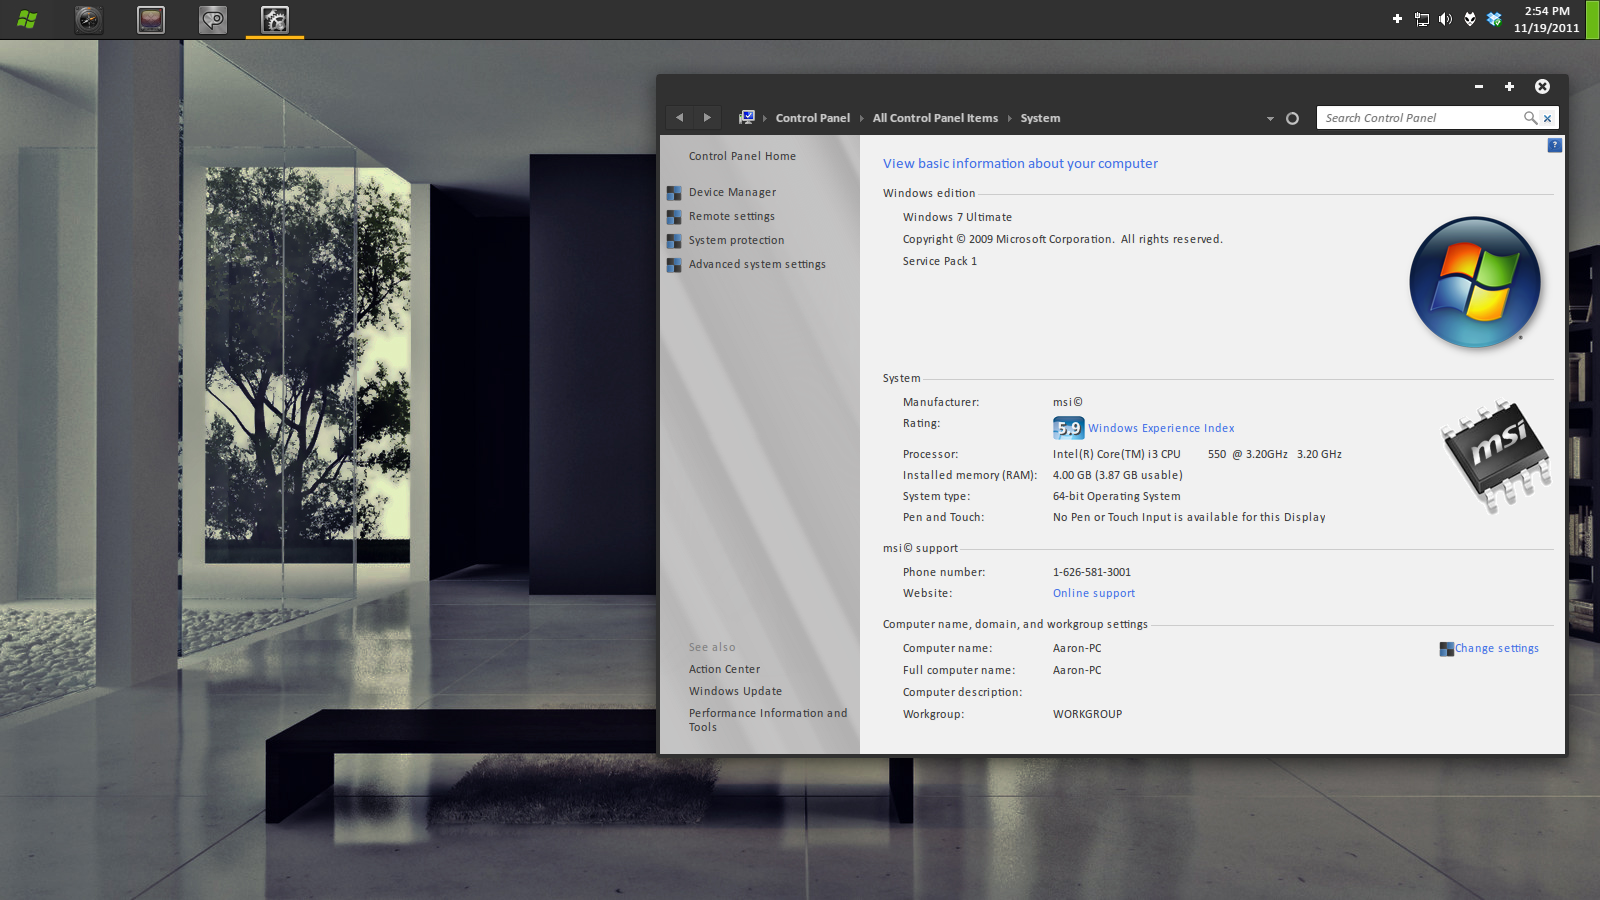
Task: Open Windows Experience Index
Action: click(1161, 428)
